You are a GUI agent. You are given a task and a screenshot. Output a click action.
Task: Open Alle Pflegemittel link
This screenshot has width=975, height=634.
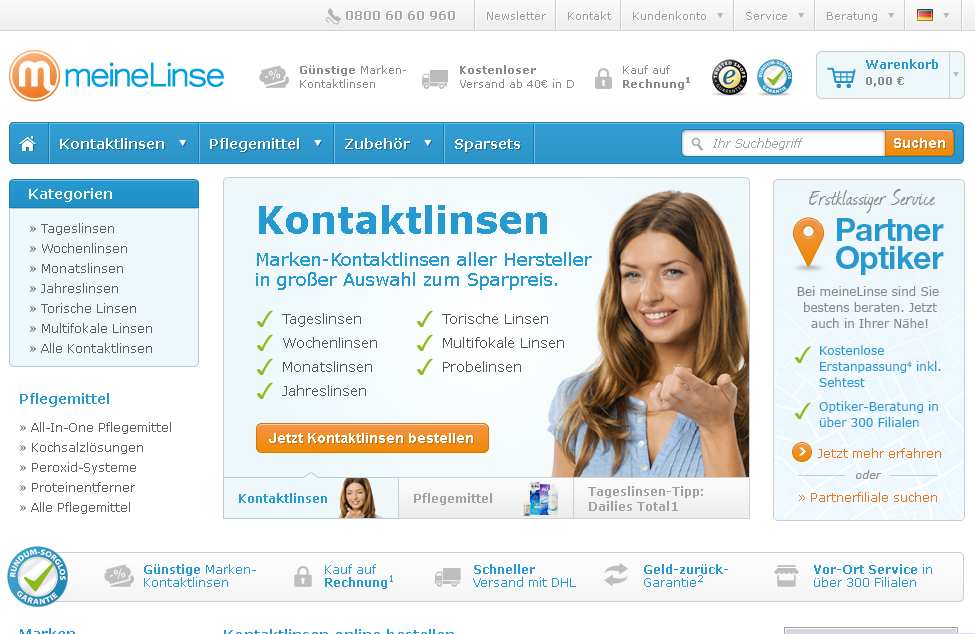click(81, 507)
